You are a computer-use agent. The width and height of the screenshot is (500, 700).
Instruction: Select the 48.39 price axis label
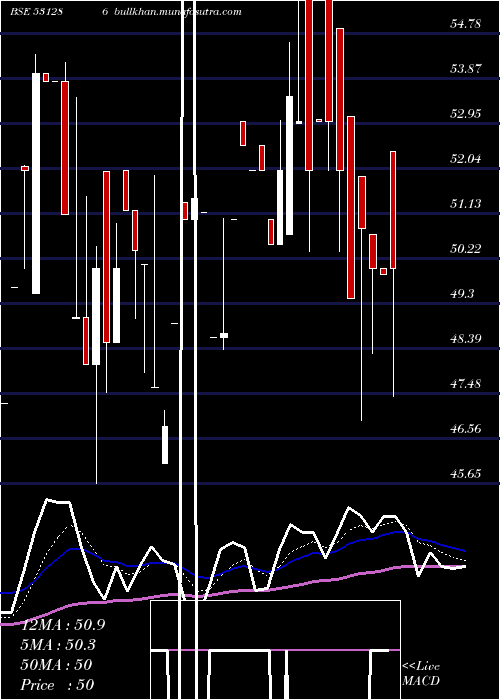tap(466, 338)
